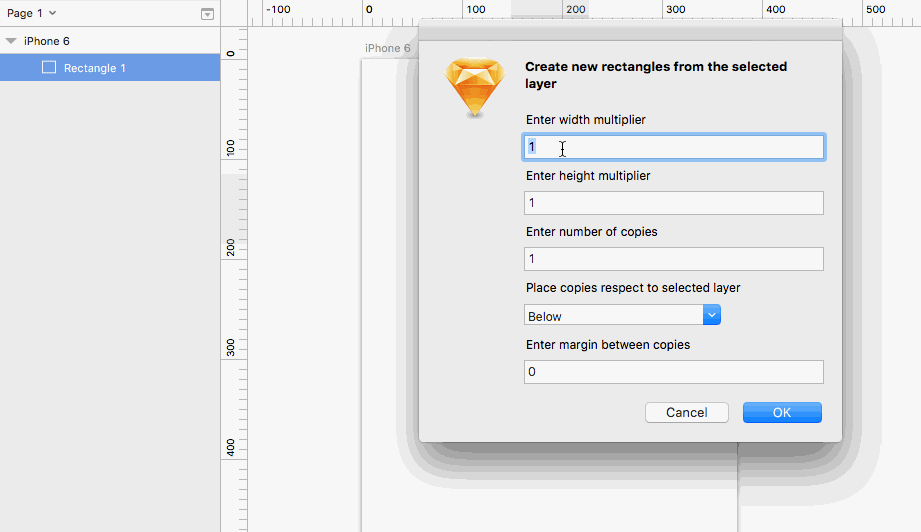Viewport: 921px width, 532px height.
Task: Click into the height multiplier field
Action: [x=674, y=203]
